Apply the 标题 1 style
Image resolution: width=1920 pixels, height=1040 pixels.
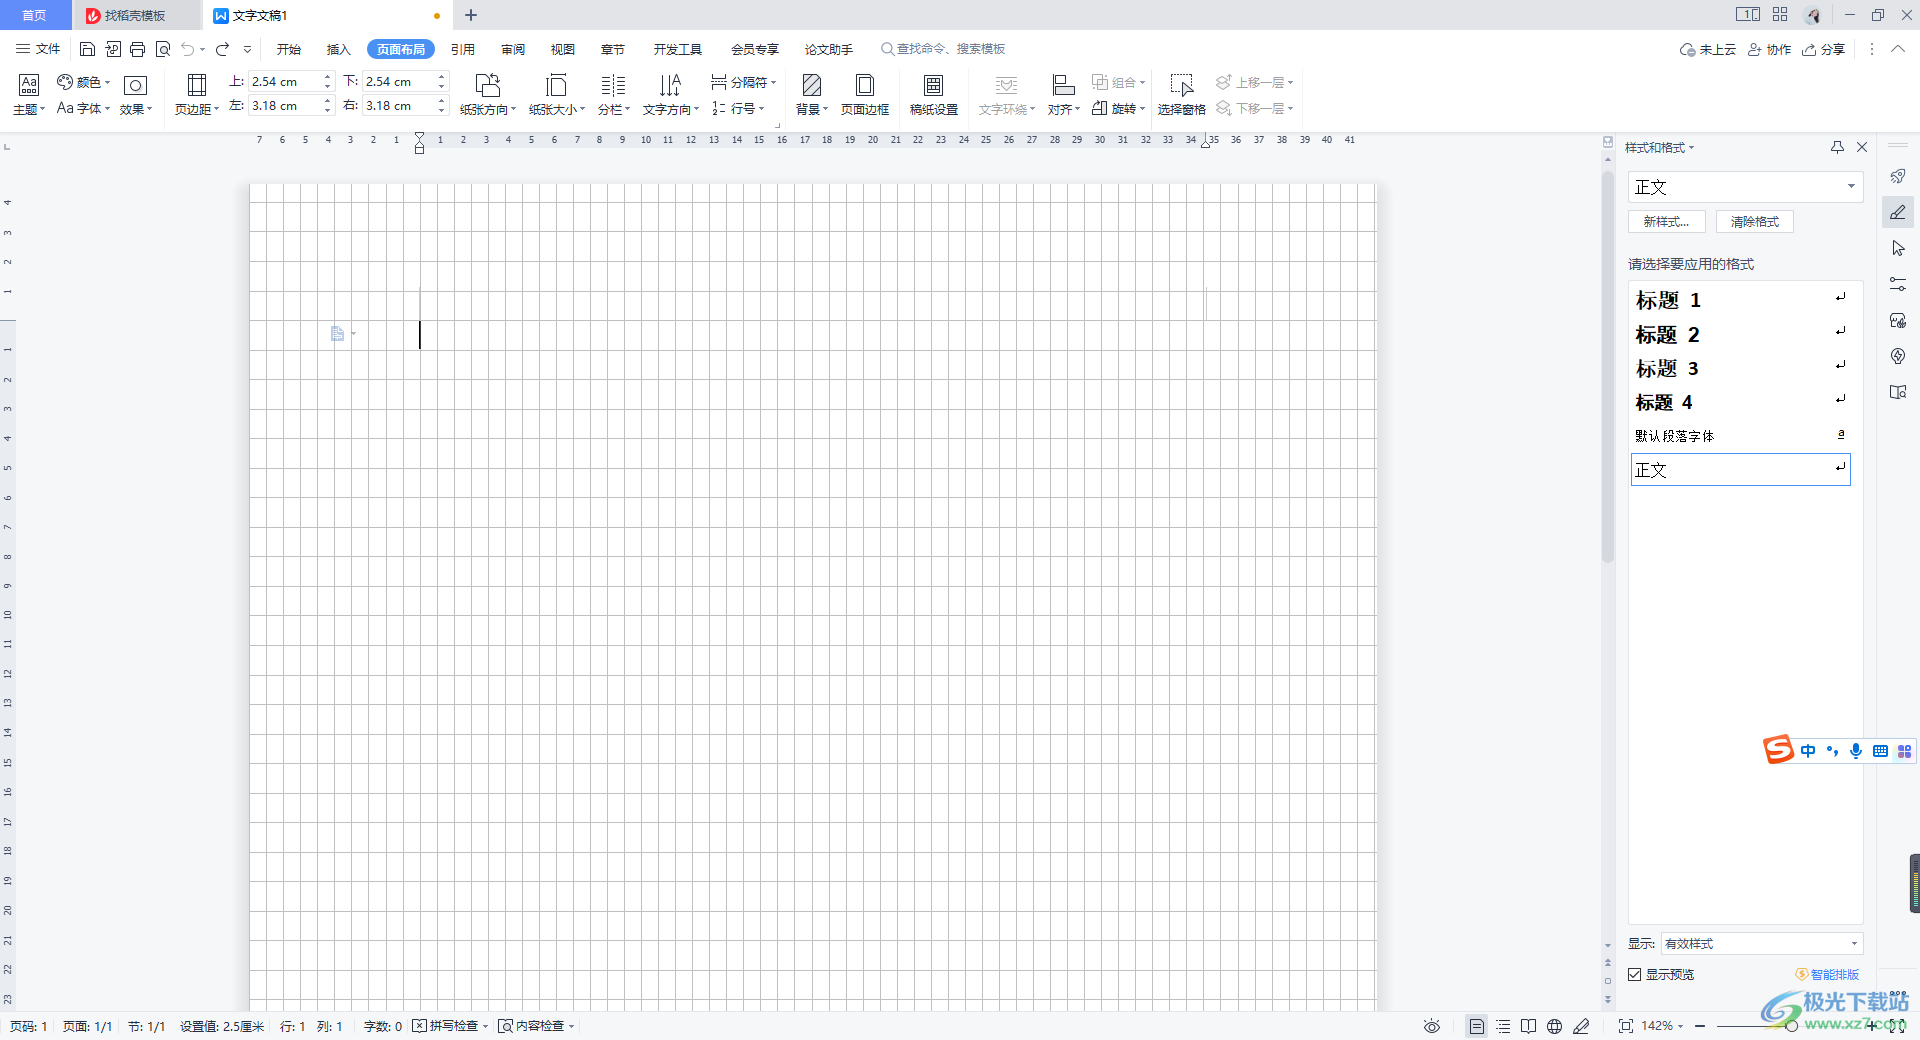1741,300
